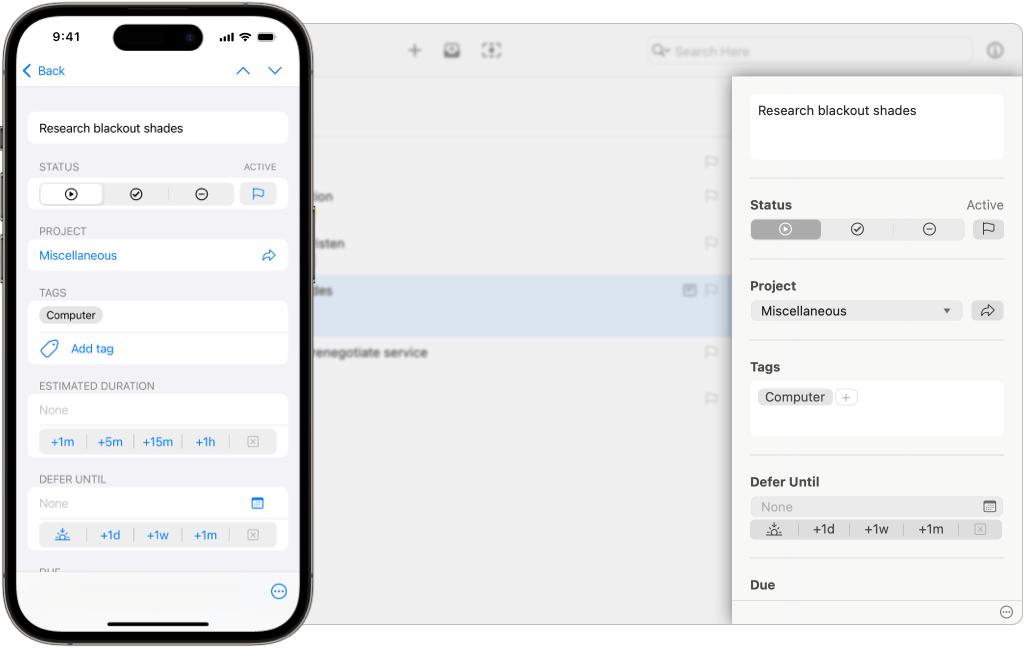1028x648 pixels.
Task: Add +1h to estimated duration
Action: pyautogui.click(x=205, y=442)
